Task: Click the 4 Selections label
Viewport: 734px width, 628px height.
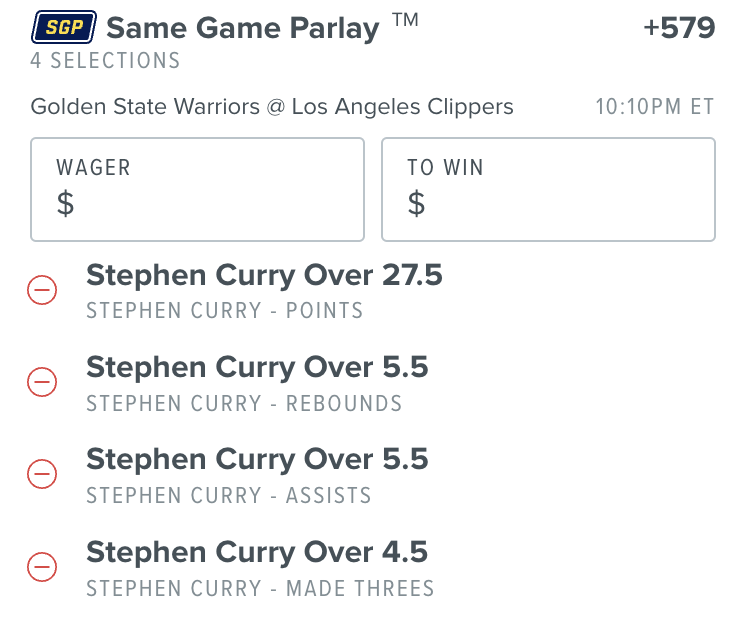Action: tap(105, 61)
